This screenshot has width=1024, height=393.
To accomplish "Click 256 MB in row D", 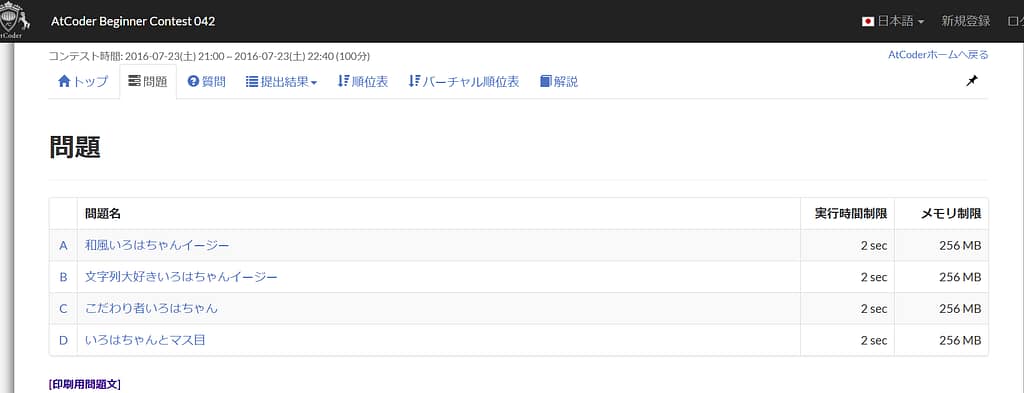I will point(960,340).
